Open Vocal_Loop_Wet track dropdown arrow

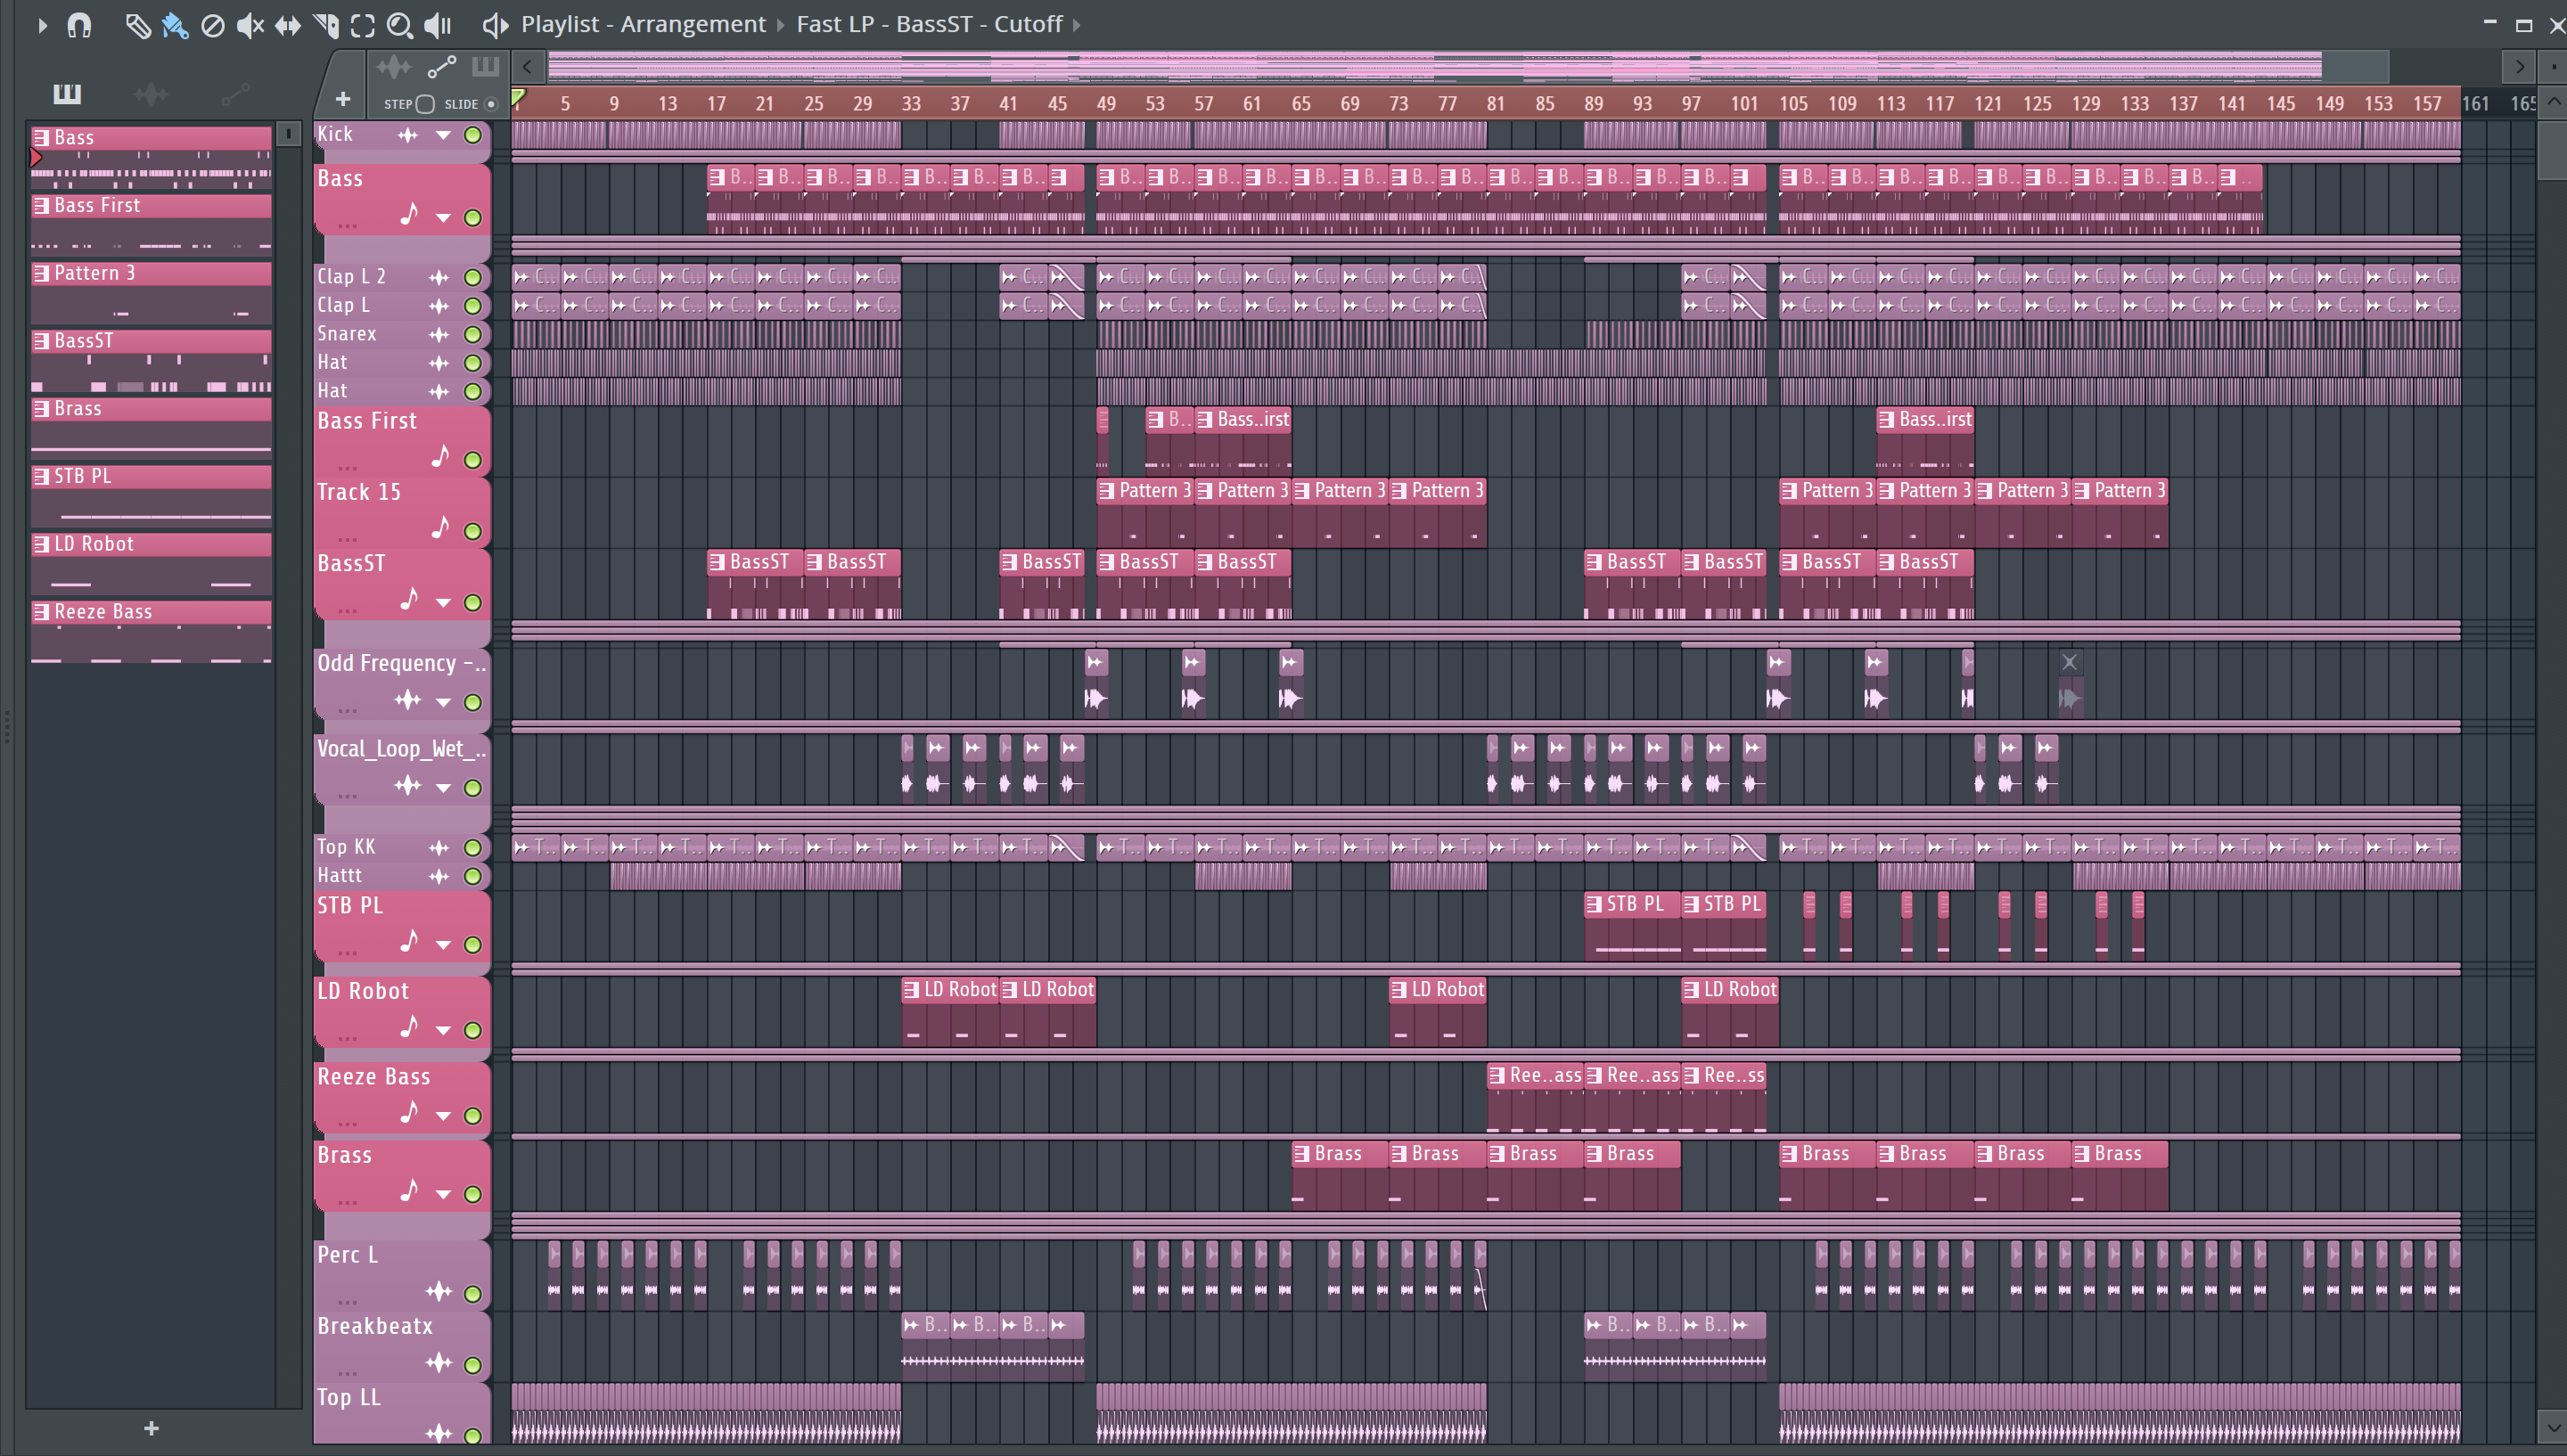pos(443,788)
